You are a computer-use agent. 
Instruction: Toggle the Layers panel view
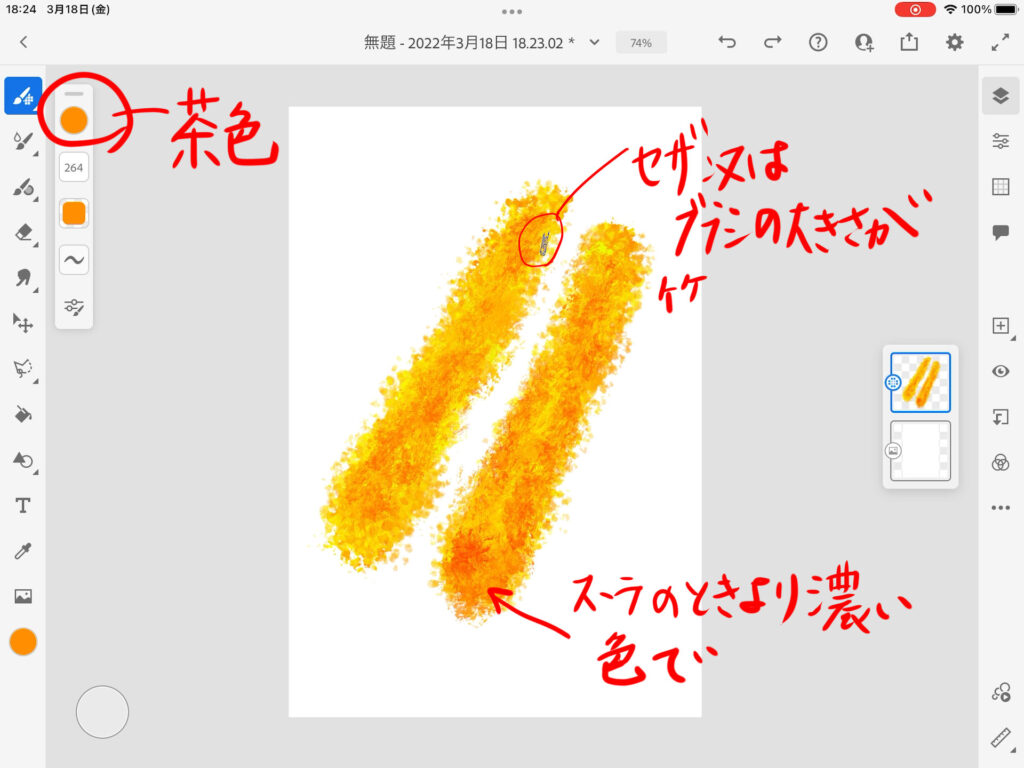tap(1000, 95)
